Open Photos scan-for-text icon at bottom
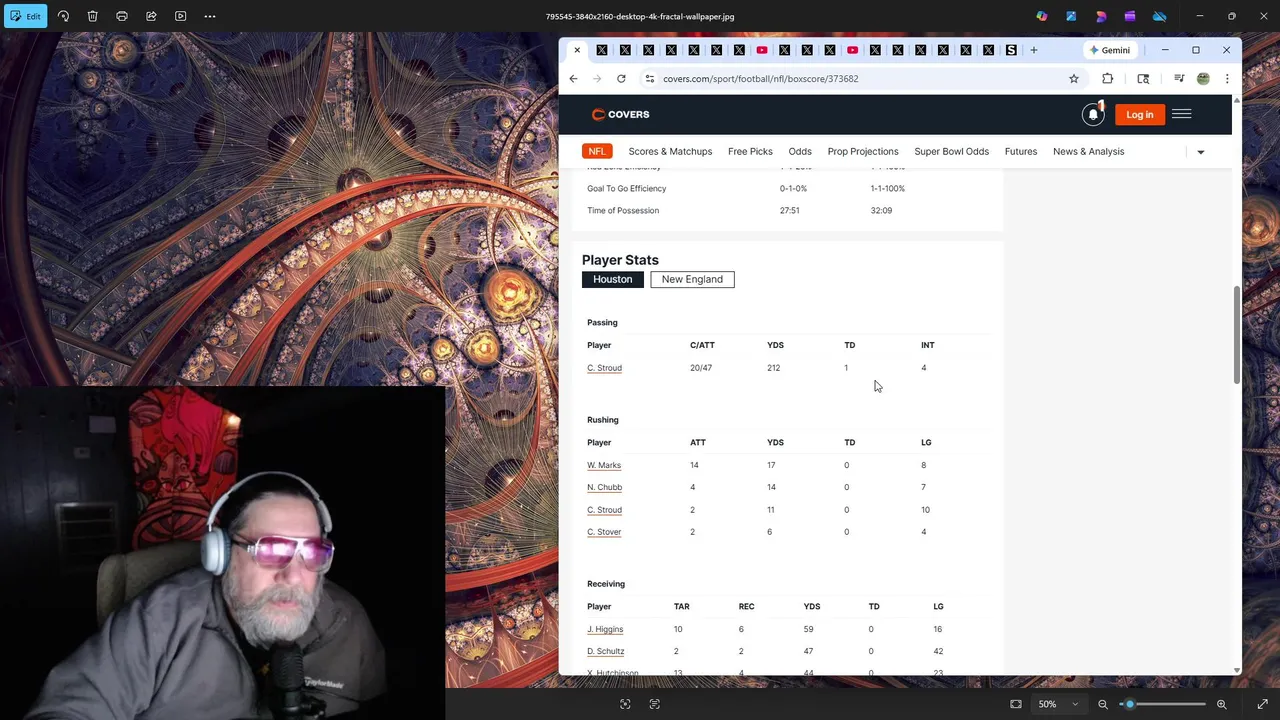 pyautogui.click(x=655, y=704)
